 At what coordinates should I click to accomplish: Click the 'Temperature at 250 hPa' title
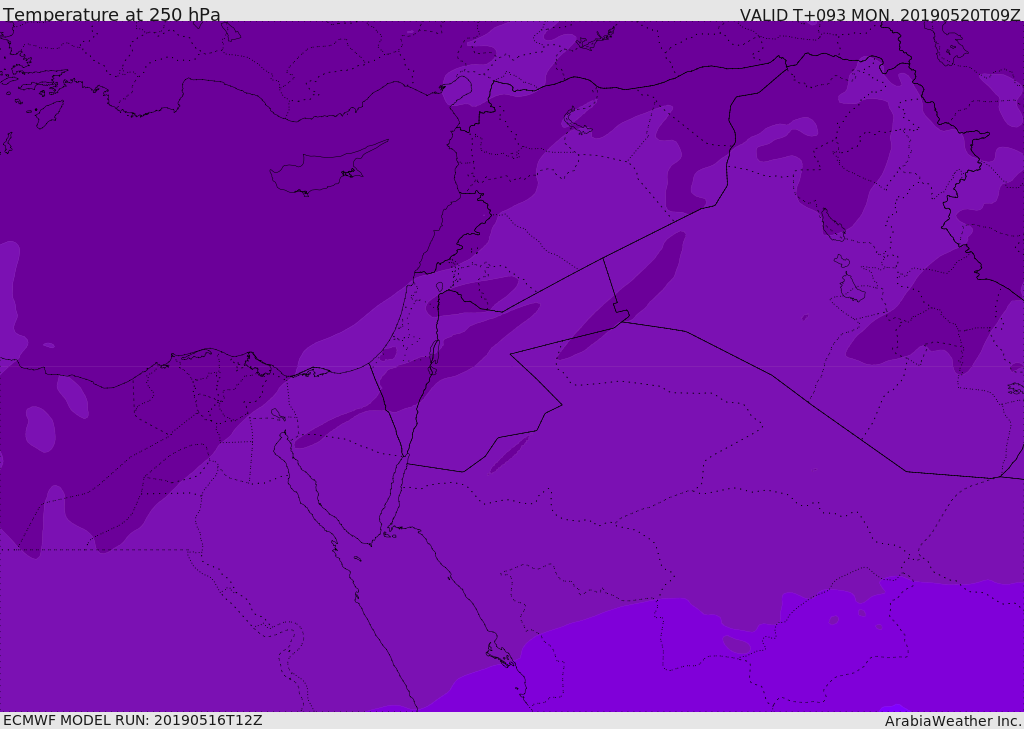tap(112, 14)
